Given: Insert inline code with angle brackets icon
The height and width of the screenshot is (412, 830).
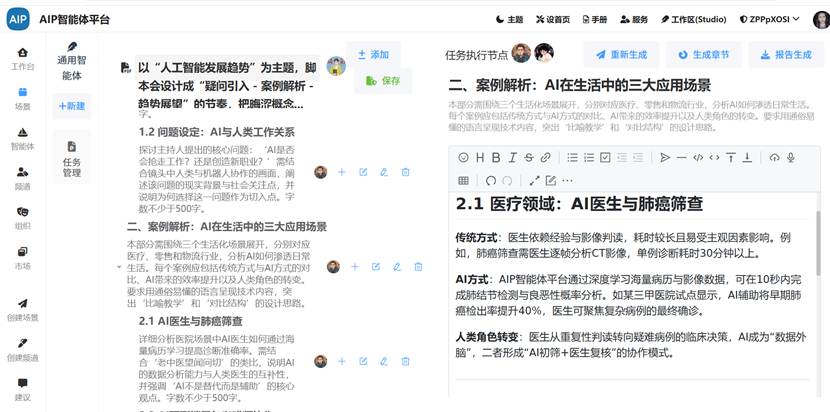Looking at the screenshot, I should click(714, 157).
